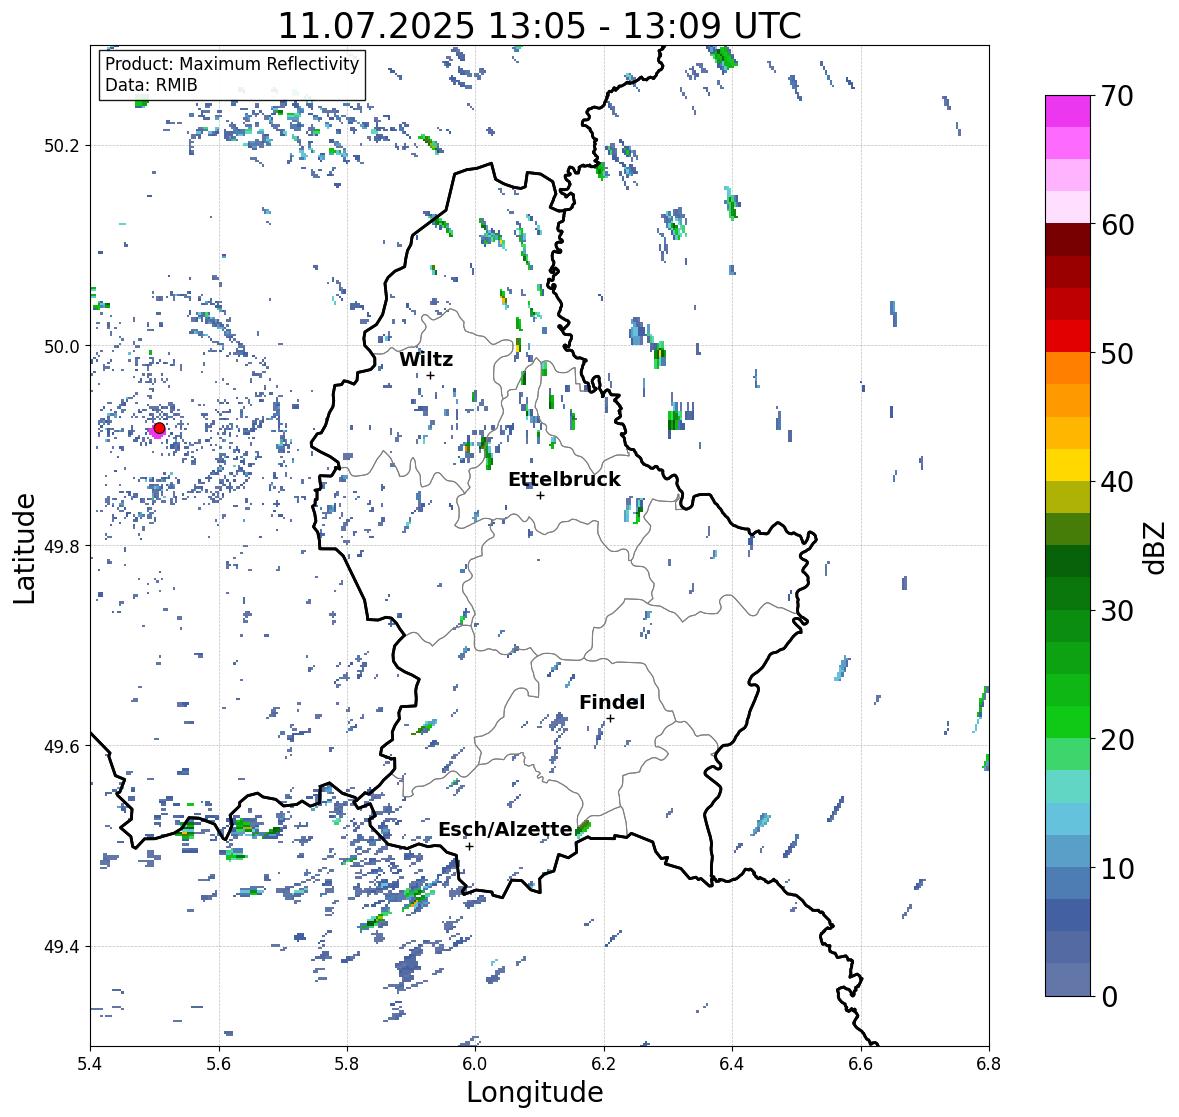Click the bright red colorbar segment above 50

tap(1068, 336)
